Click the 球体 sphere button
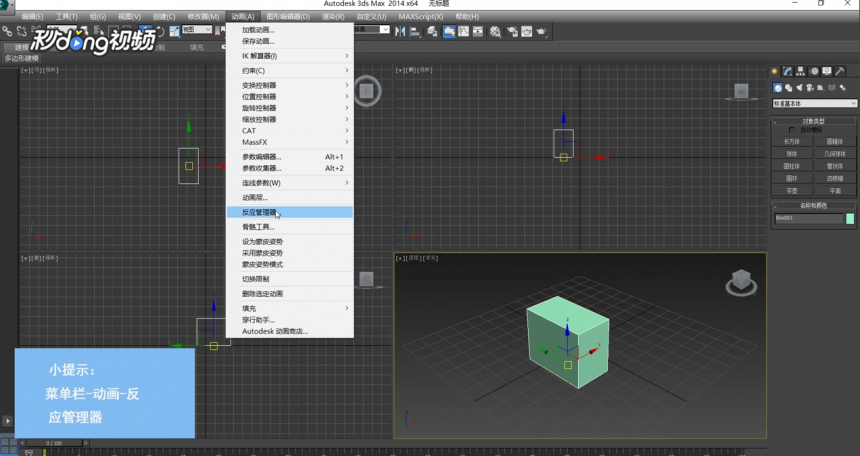Viewport: 860px width, 456px height. 792,154
